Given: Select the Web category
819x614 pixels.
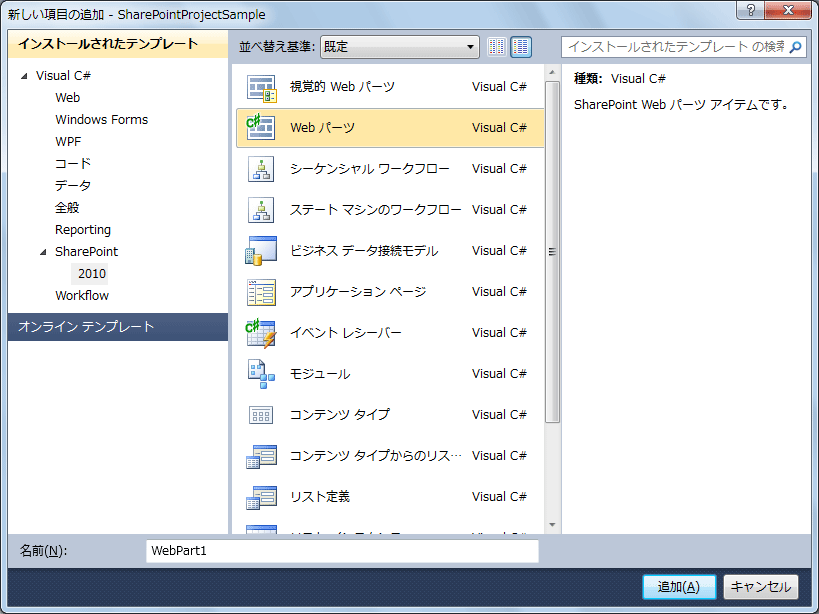Looking at the screenshot, I should (x=67, y=98).
